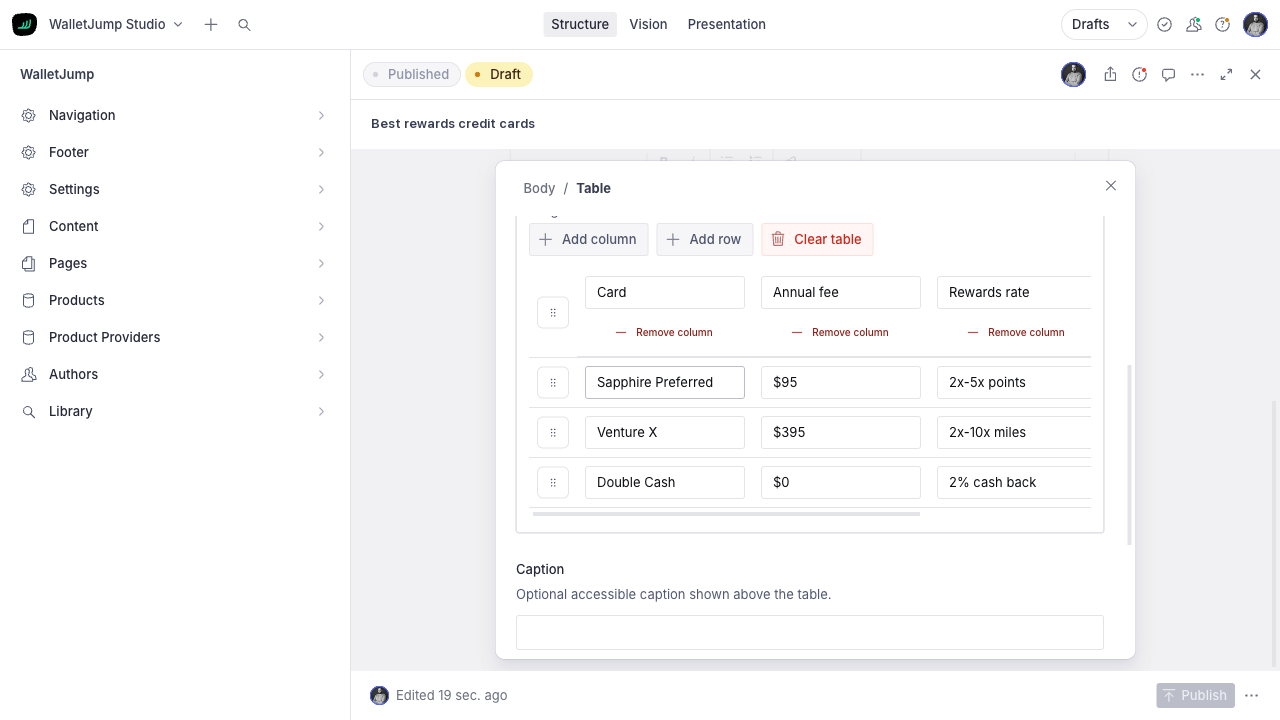This screenshot has width=1280, height=720.
Task: Expand the Settings sidebar item
Action: coord(175,189)
